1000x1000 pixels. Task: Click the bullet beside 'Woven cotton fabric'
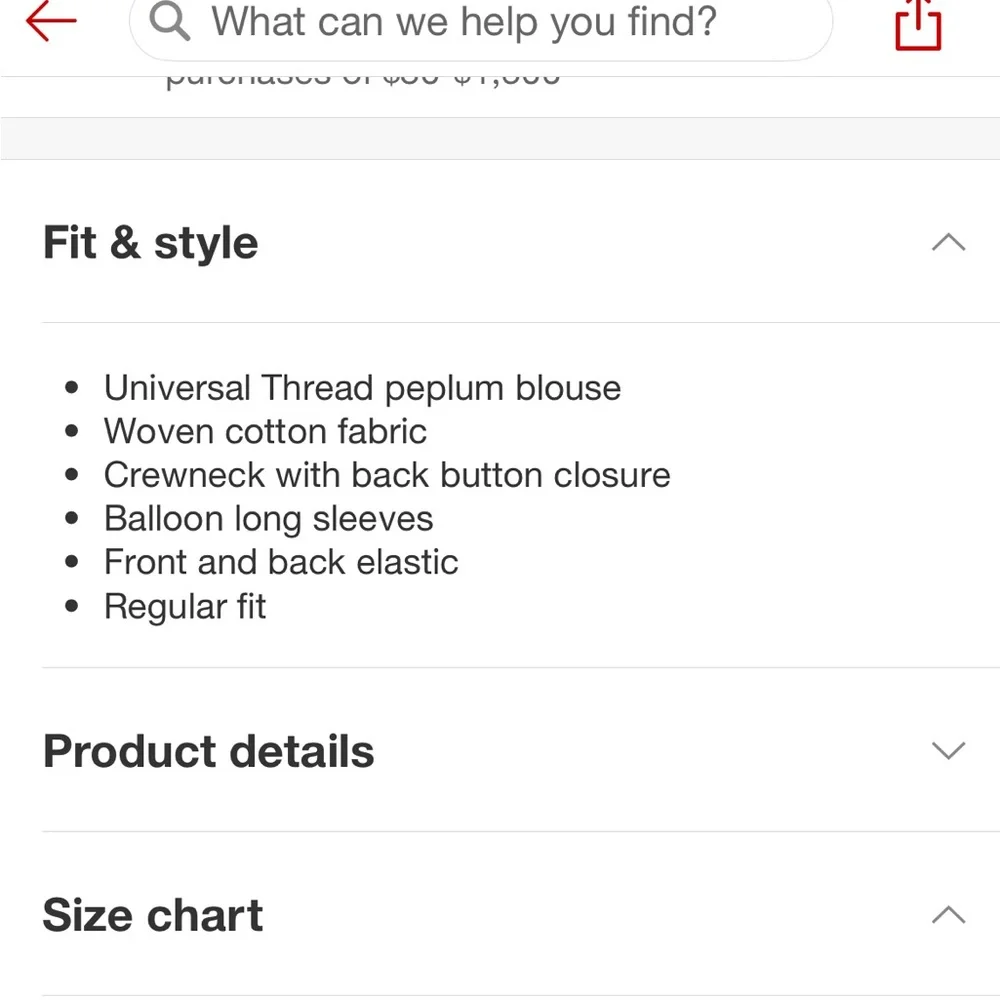[x=71, y=432]
